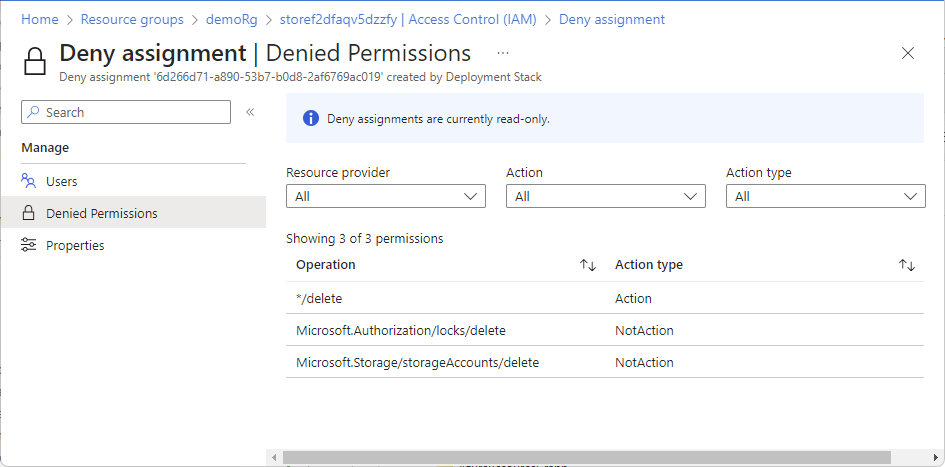Sort by Action type column arrows
This screenshot has height=467, width=945.
(907, 265)
